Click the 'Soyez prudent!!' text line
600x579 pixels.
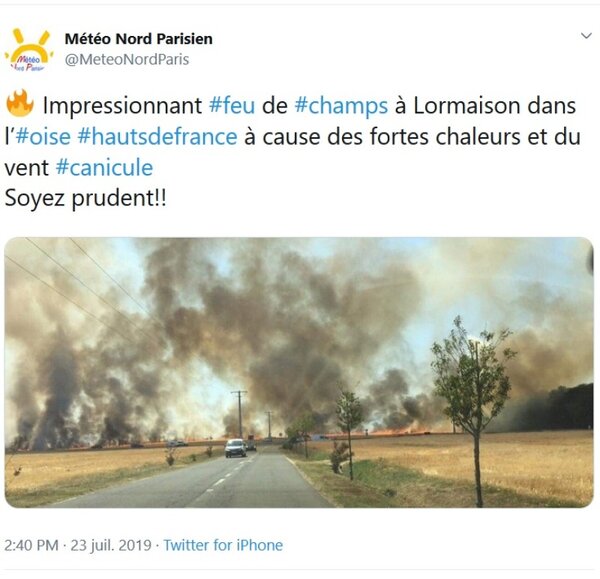(86, 199)
